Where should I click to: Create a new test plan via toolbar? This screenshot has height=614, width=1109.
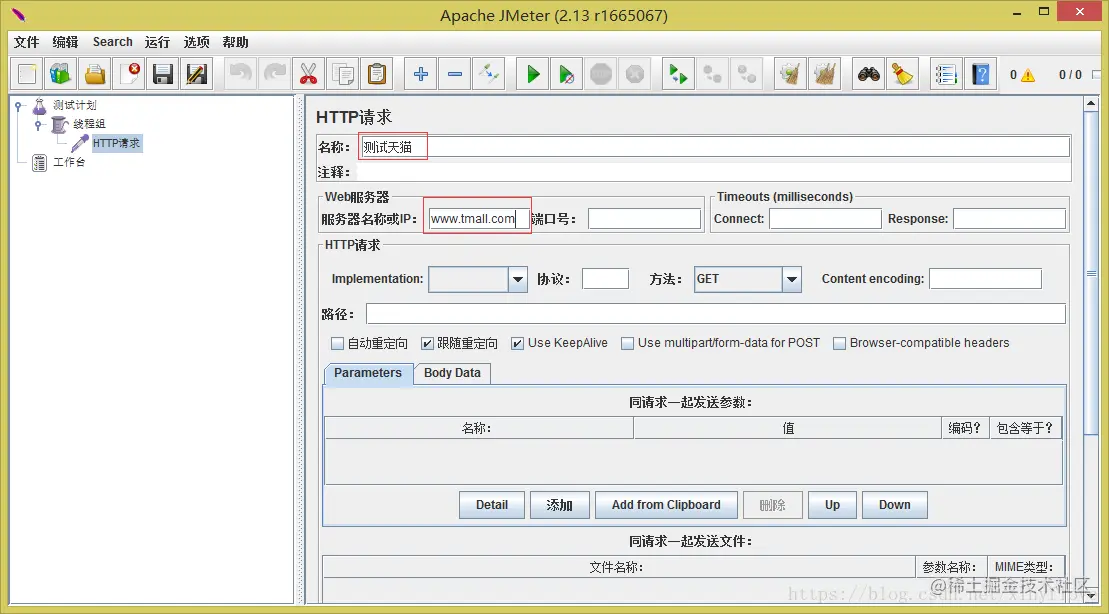[x=28, y=74]
